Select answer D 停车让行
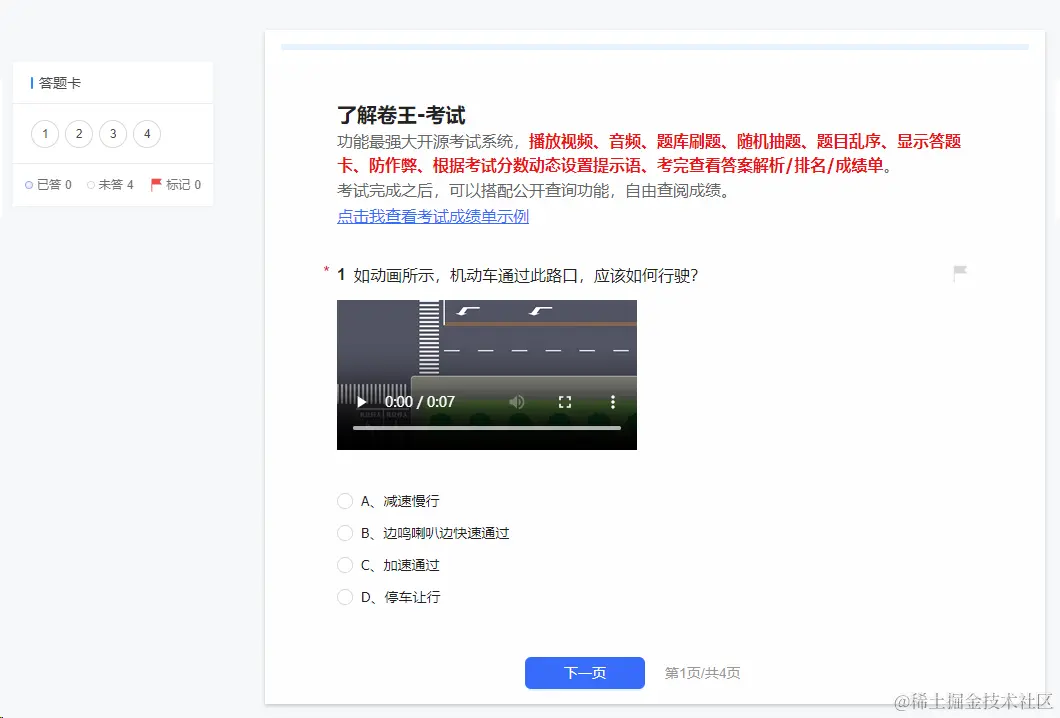The width and height of the screenshot is (1060, 718). [x=345, y=596]
